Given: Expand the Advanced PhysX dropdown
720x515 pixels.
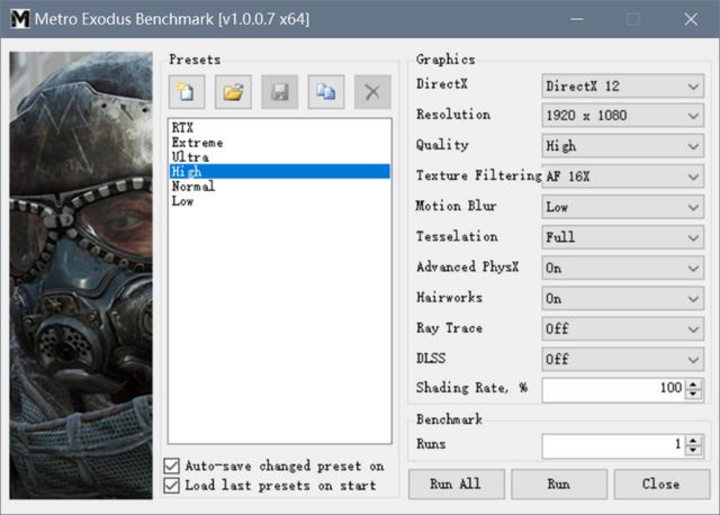Looking at the screenshot, I should click(x=623, y=268).
